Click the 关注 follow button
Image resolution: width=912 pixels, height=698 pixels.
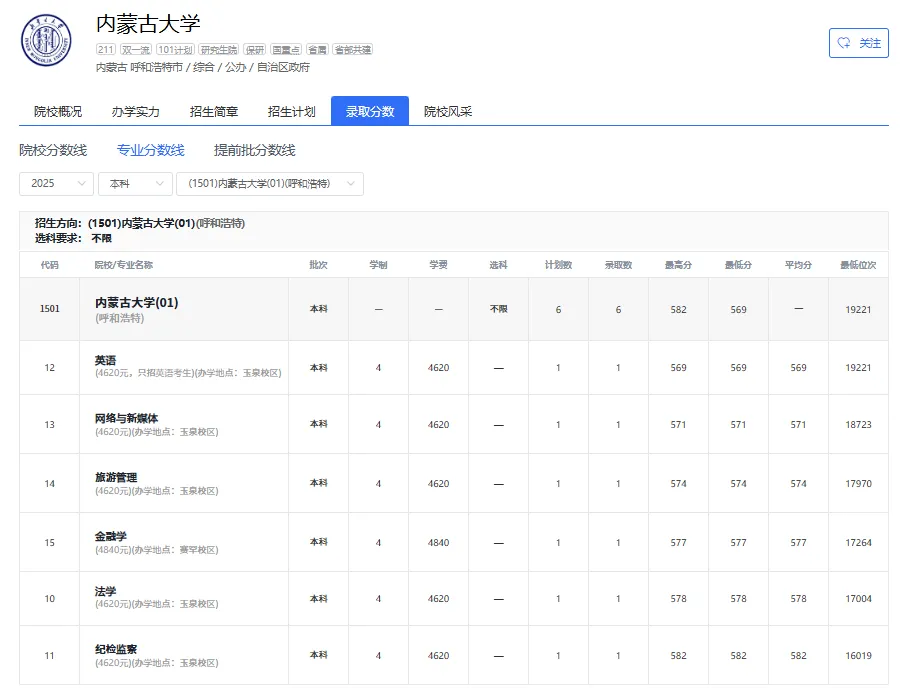858,43
